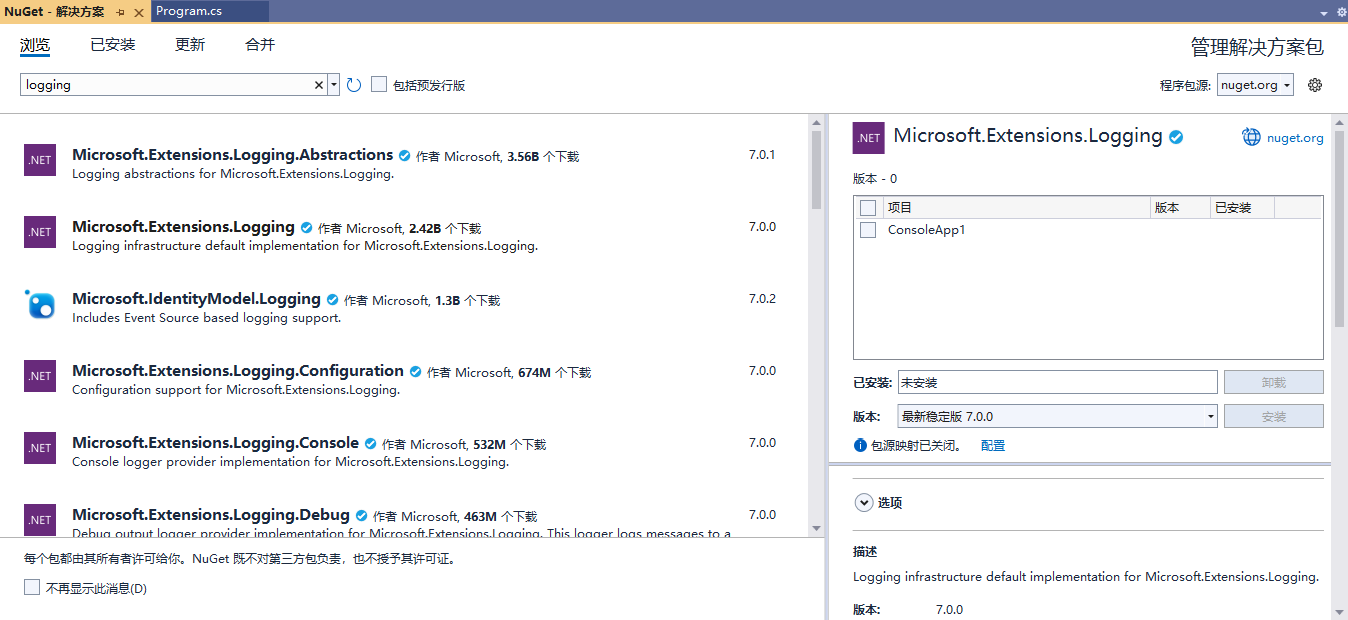Click the info icon next to package source mapping
1348x620 pixels.
(x=860, y=445)
